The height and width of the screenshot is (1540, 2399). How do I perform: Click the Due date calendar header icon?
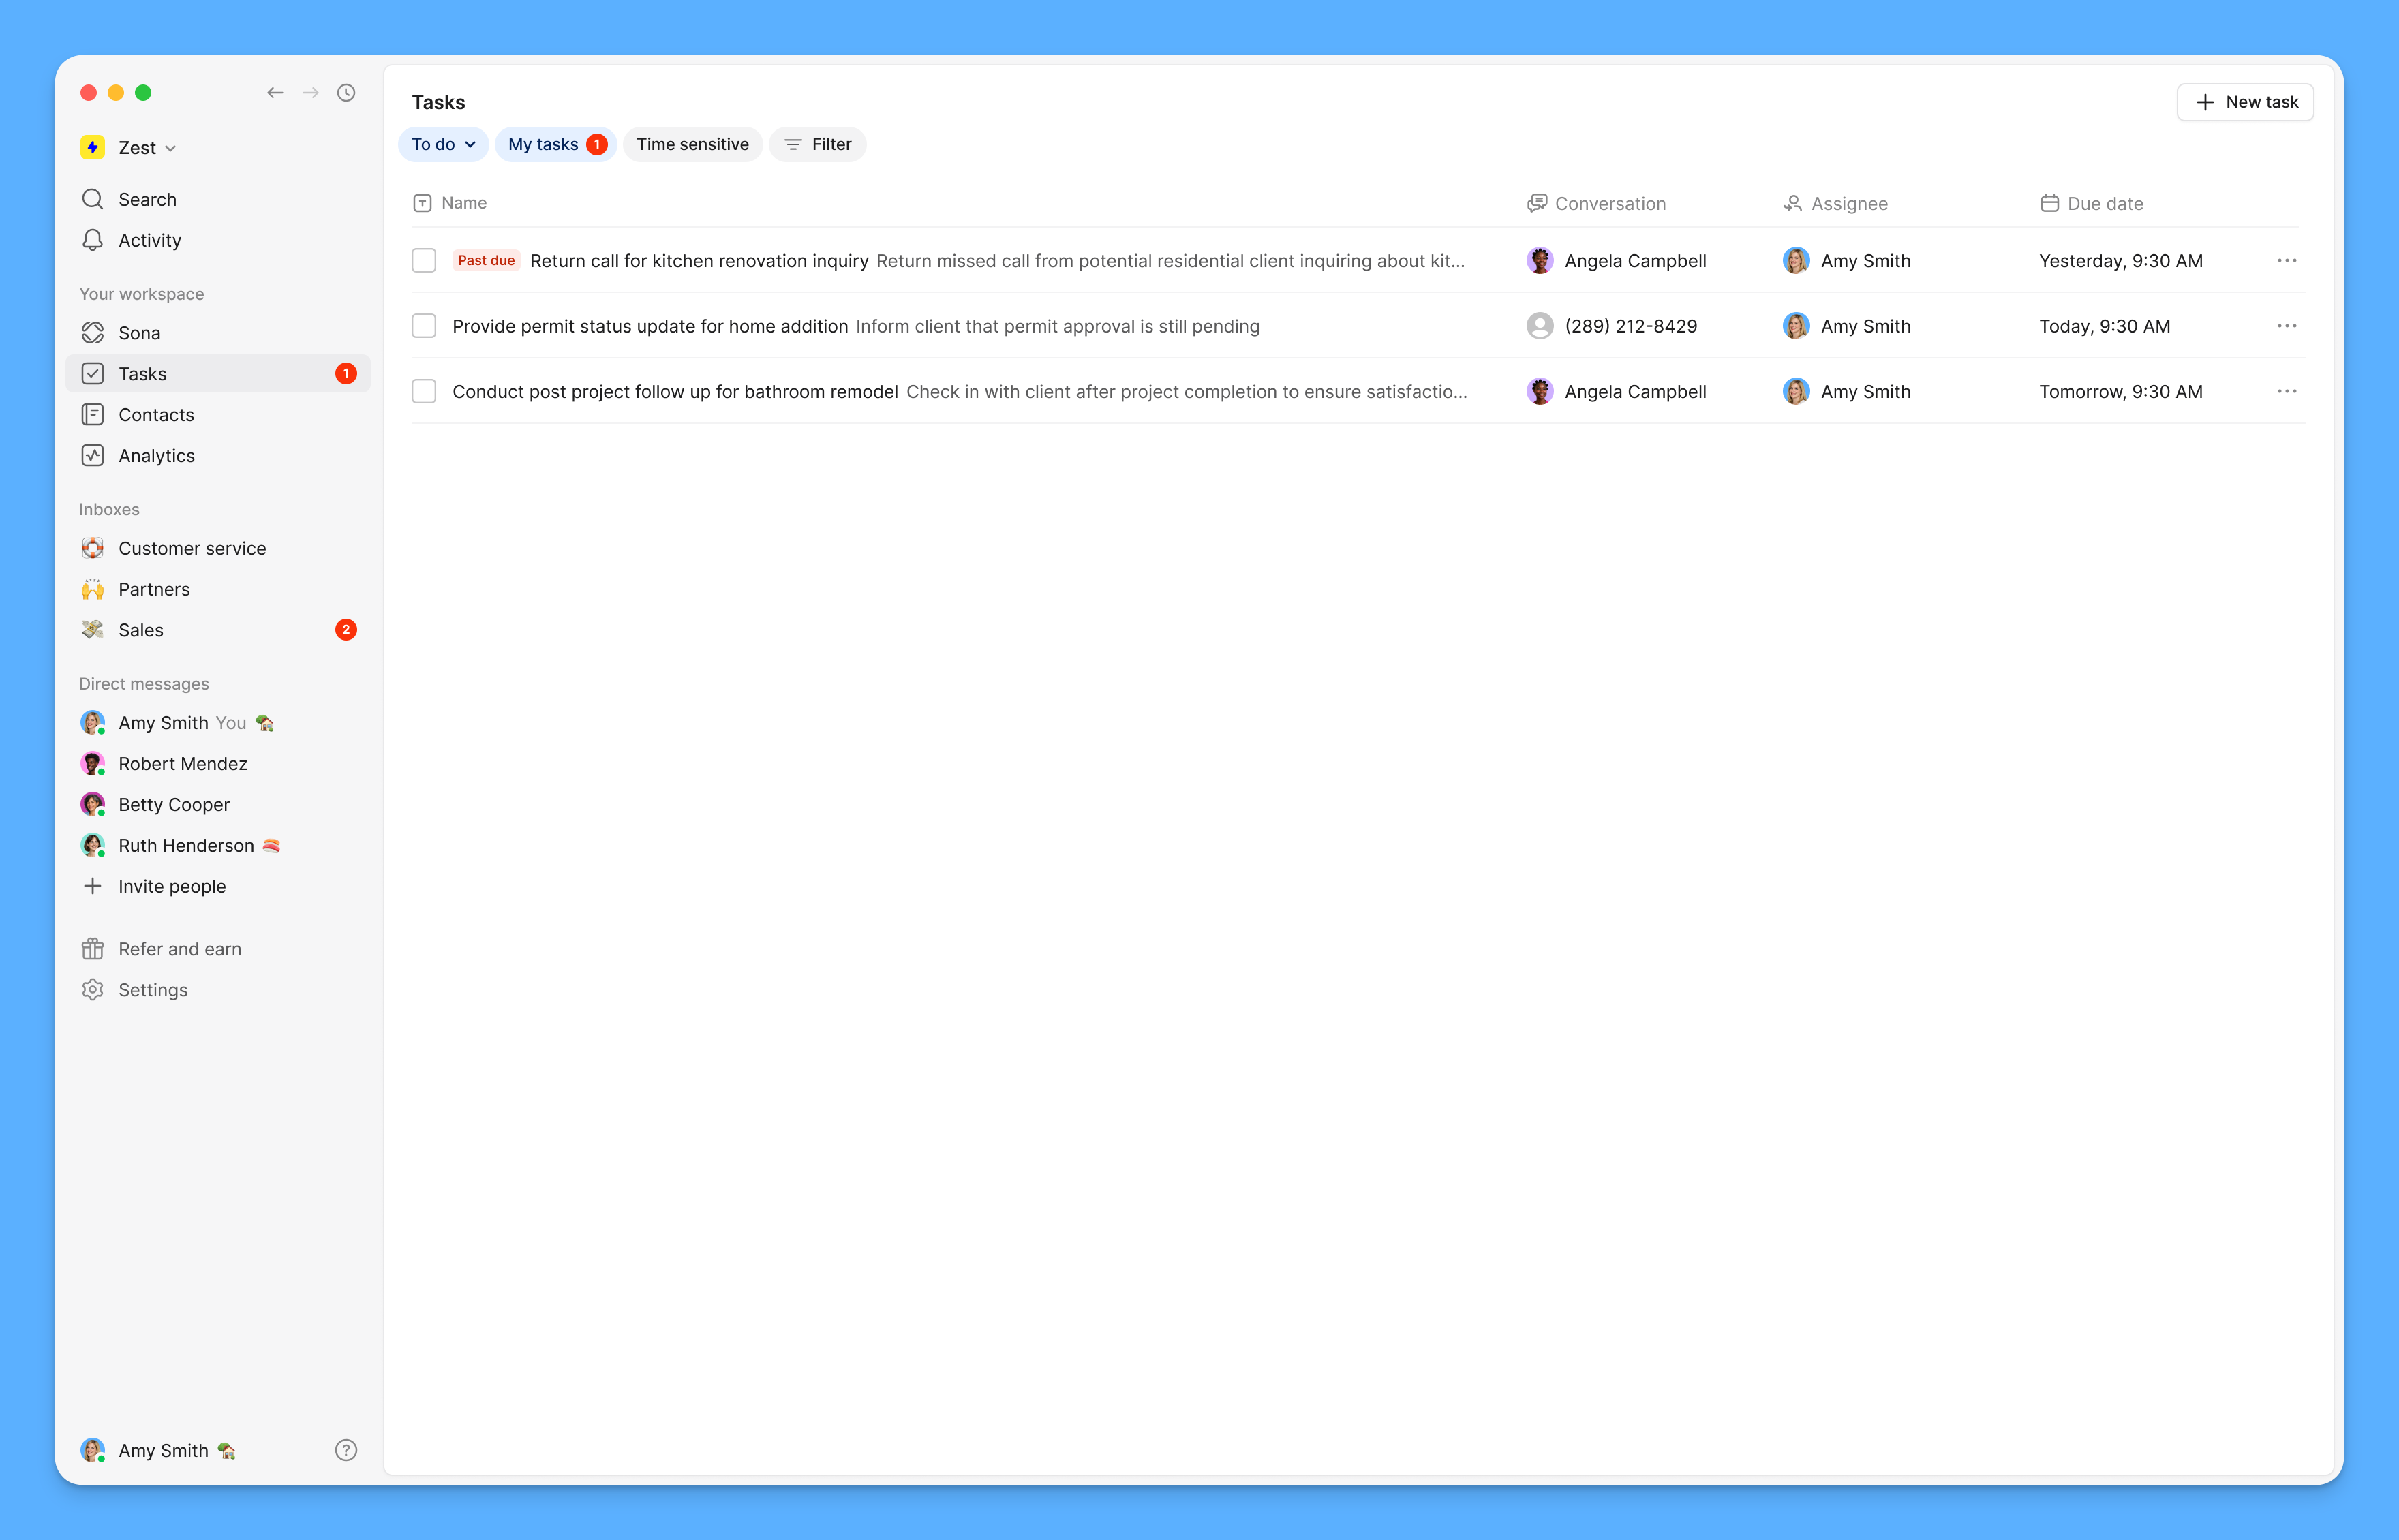pyautogui.click(x=2049, y=203)
